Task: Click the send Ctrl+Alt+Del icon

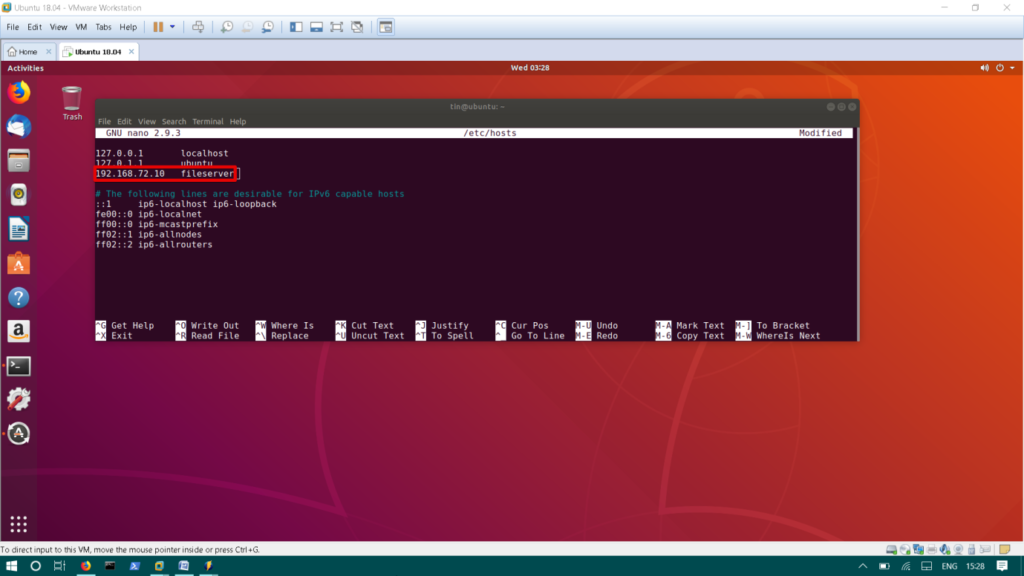Action: click(198, 27)
